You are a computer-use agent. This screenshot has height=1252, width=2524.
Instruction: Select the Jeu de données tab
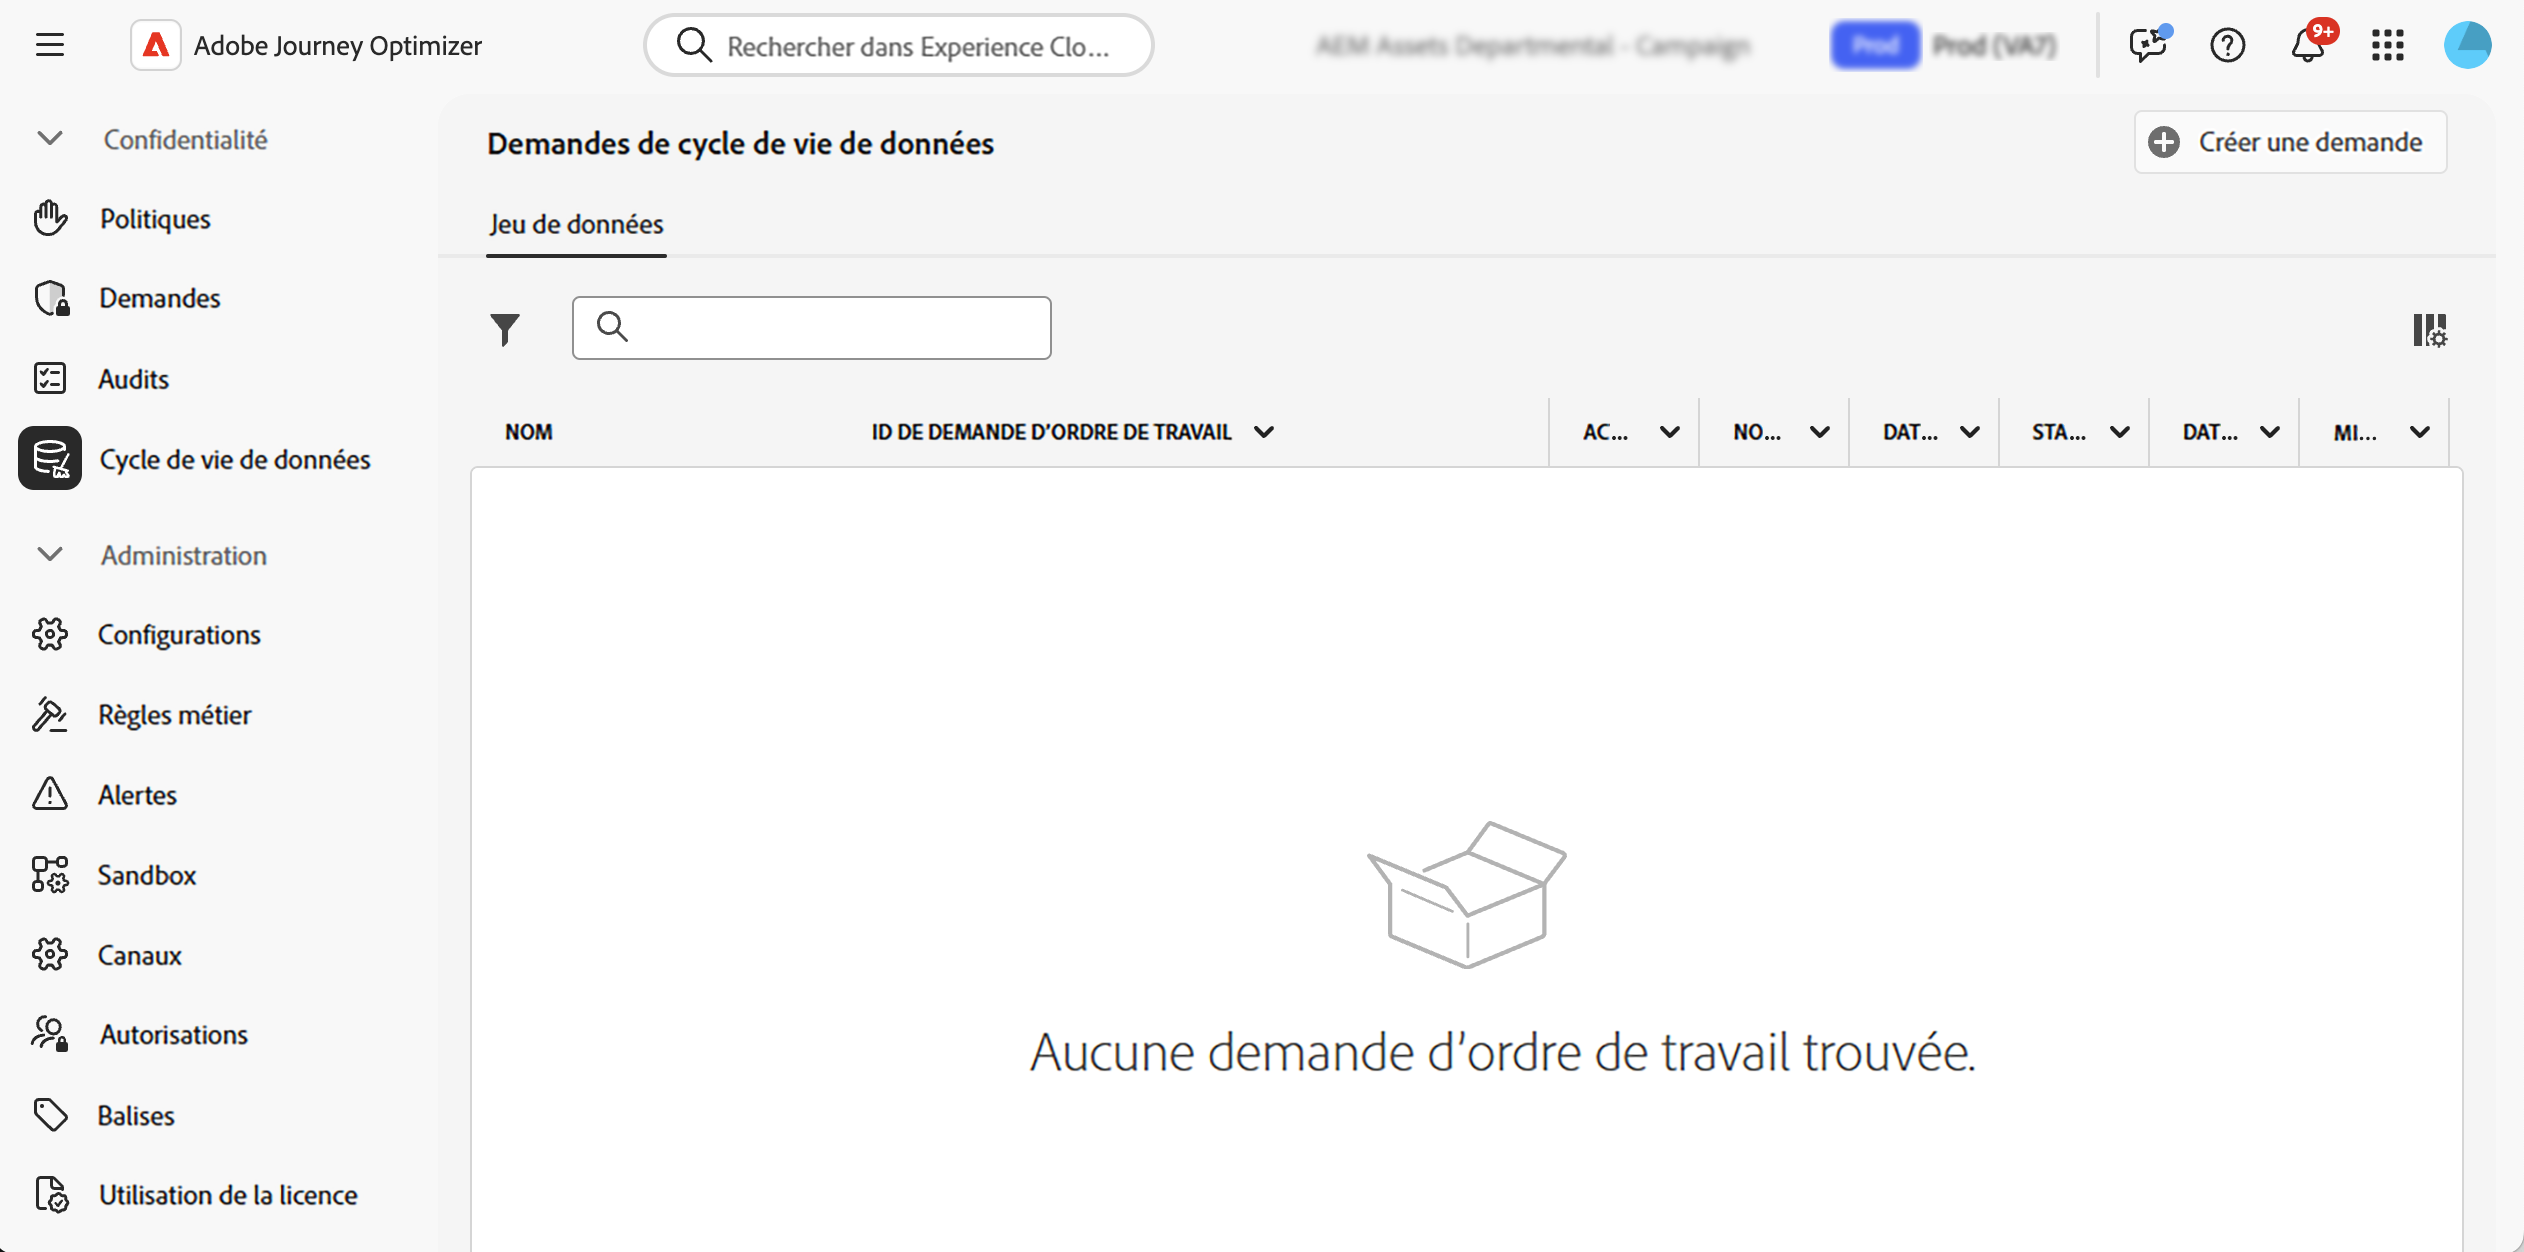point(576,224)
